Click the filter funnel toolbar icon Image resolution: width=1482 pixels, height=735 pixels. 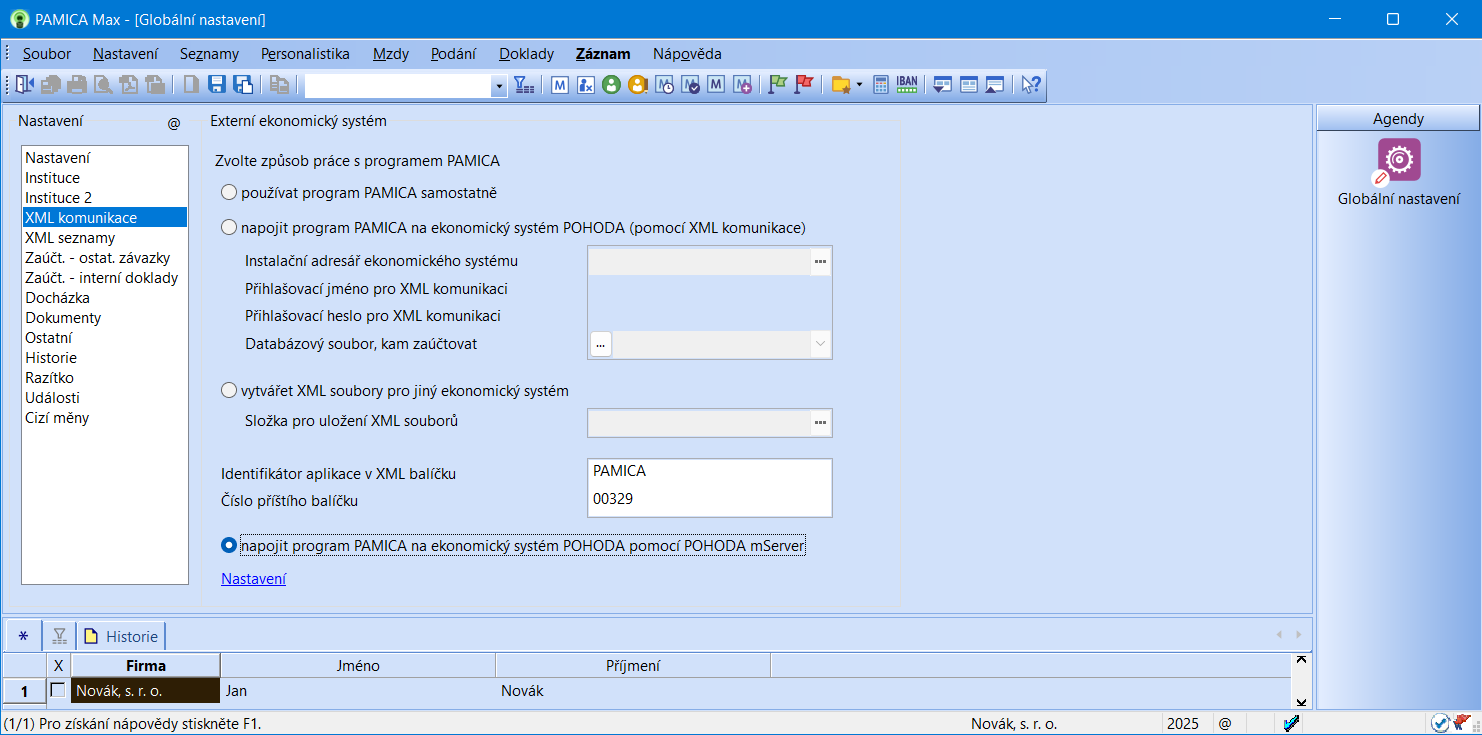[x=525, y=85]
